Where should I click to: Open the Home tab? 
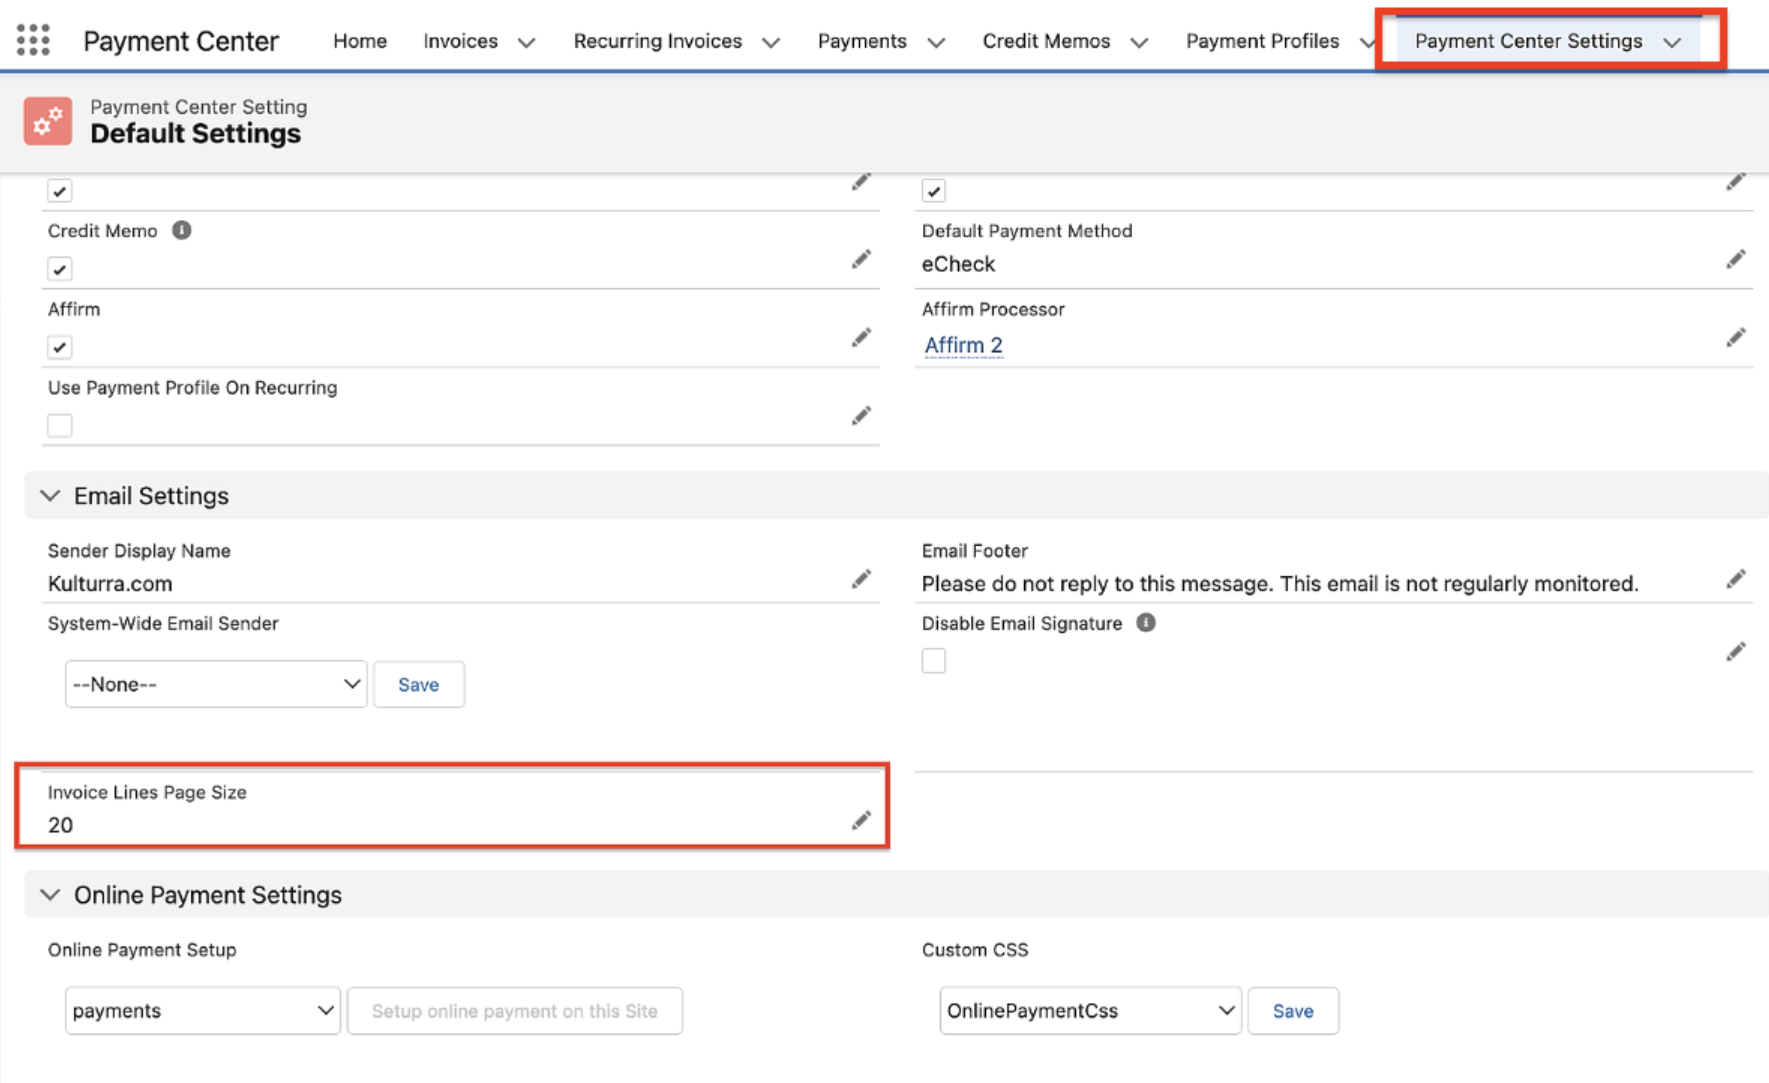point(360,41)
